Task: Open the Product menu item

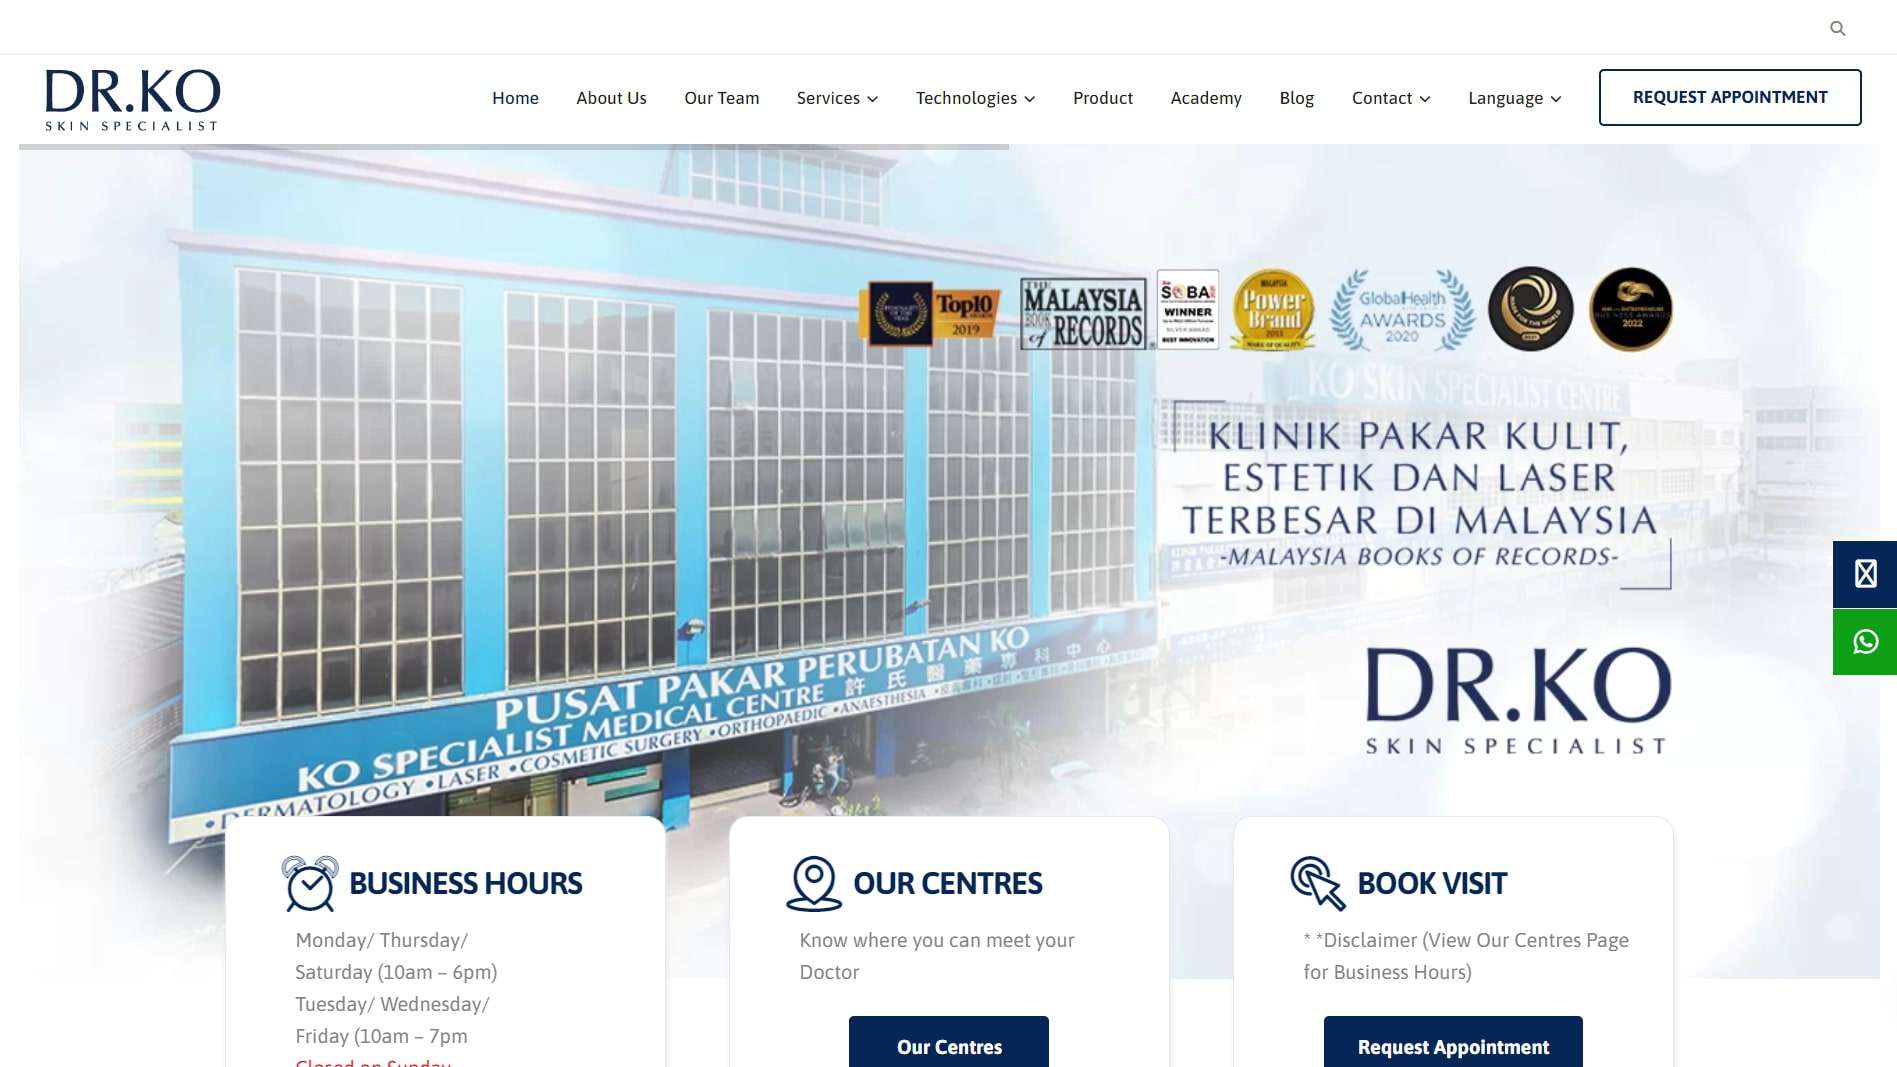Action: (x=1103, y=98)
